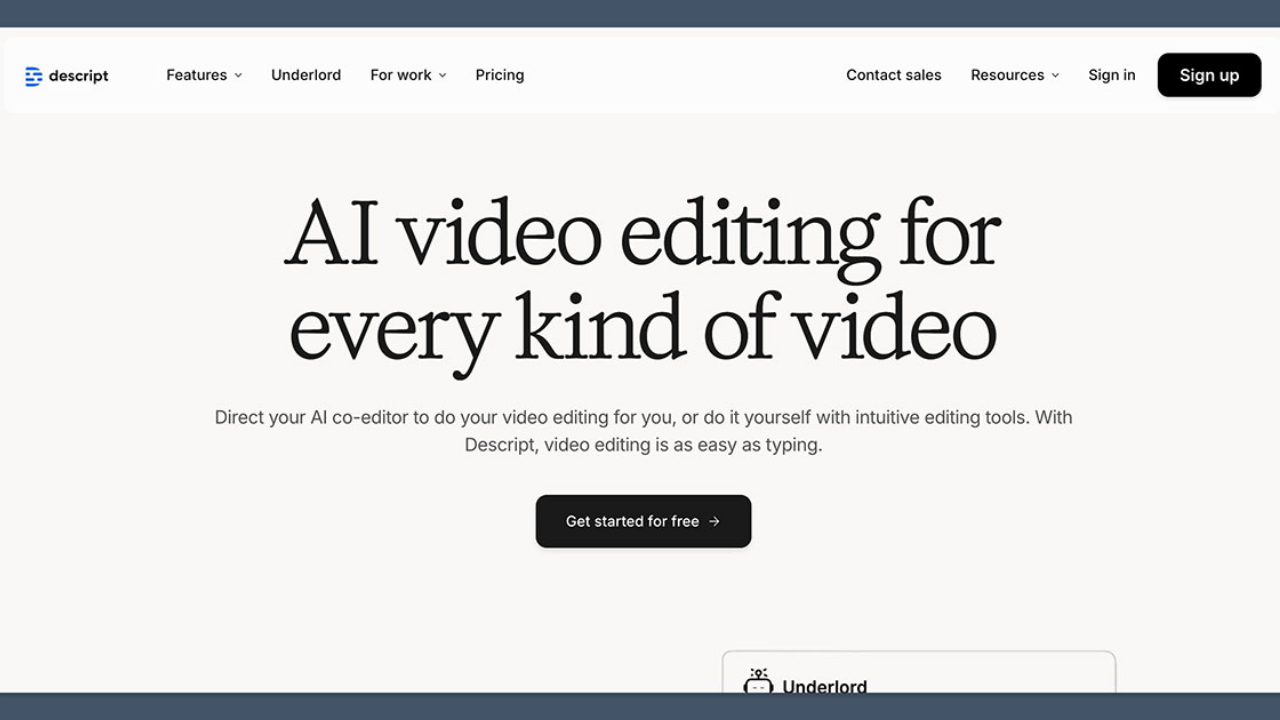The height and width of the screenshot is (720, 1280).
Task: Open the Underlord nav link
Action: coord(306,75)
